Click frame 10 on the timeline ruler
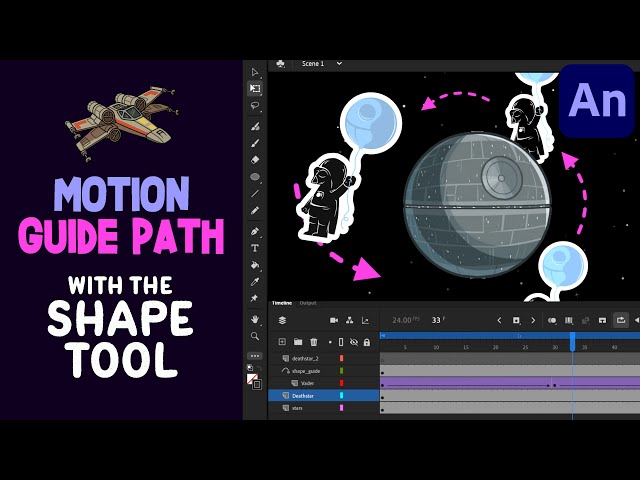Screen dimensions: 640x480 pyautogui.click(x=436, y=347)
